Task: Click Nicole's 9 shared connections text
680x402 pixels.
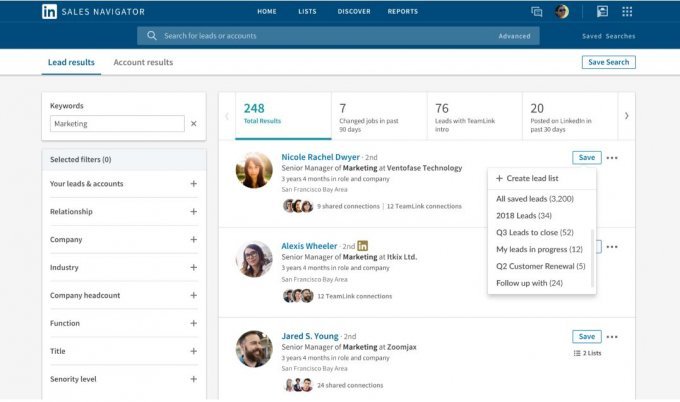Action: (x=348, y=206)
